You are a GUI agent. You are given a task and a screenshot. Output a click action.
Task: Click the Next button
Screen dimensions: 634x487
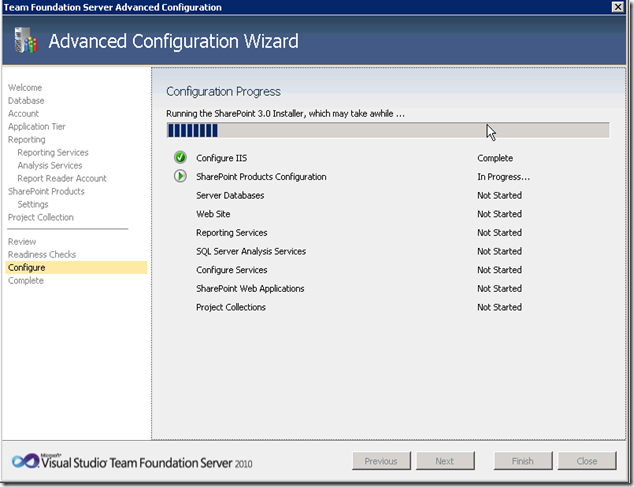(x=445, y=461)
